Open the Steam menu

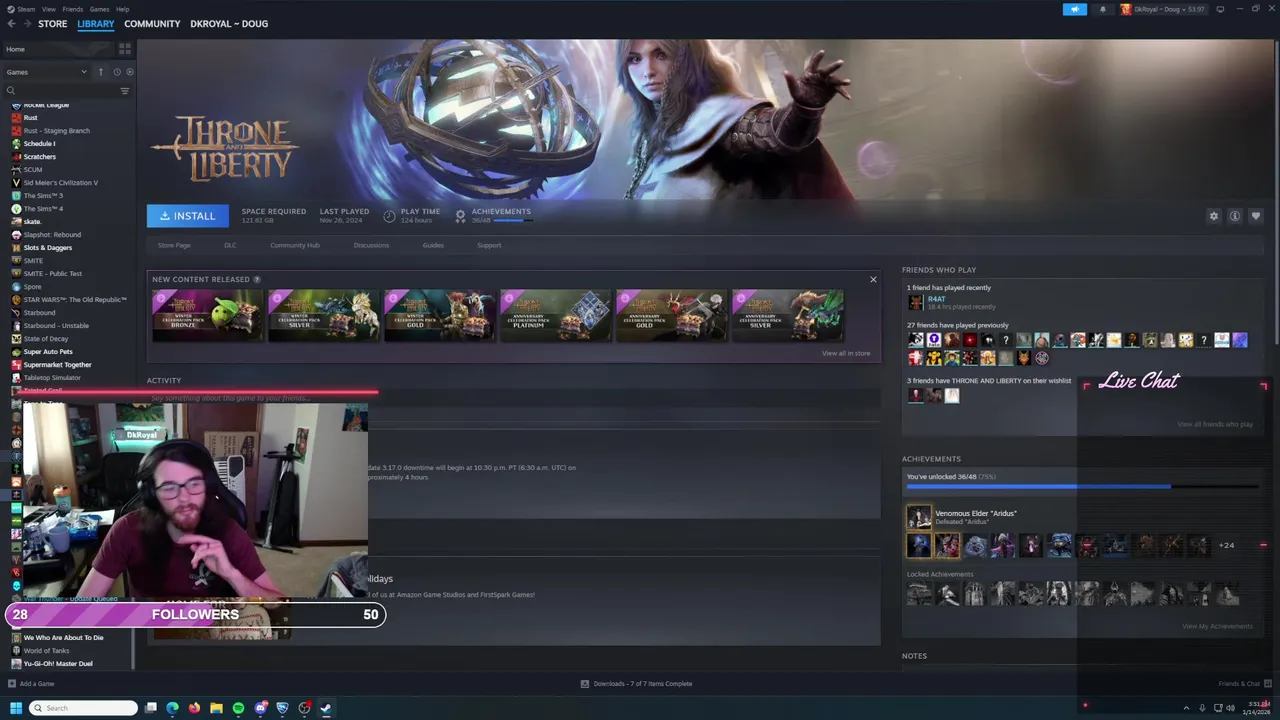tap(25, 9)
